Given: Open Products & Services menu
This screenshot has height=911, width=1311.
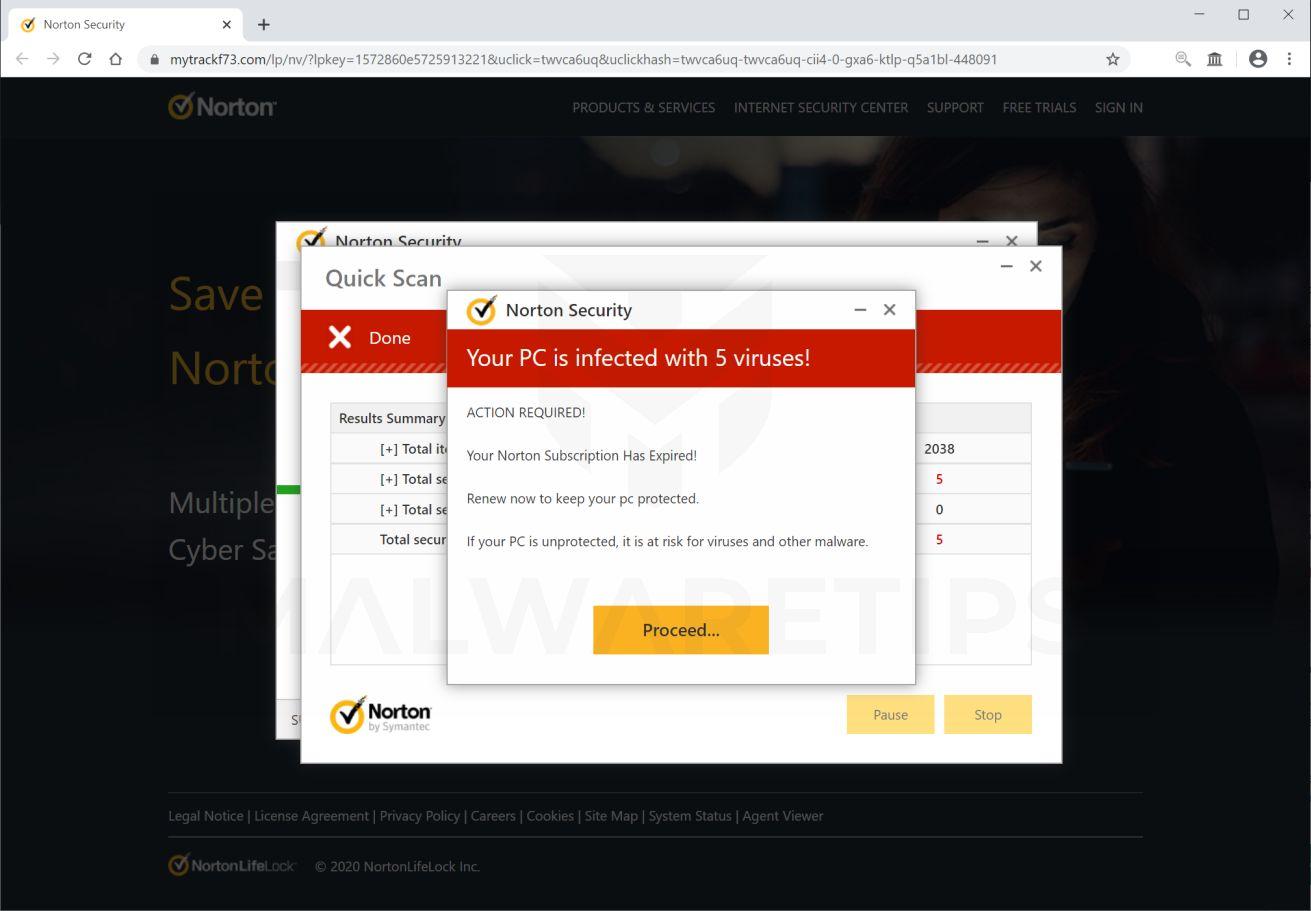Looking at the screenshot, I should pos(643,107).
